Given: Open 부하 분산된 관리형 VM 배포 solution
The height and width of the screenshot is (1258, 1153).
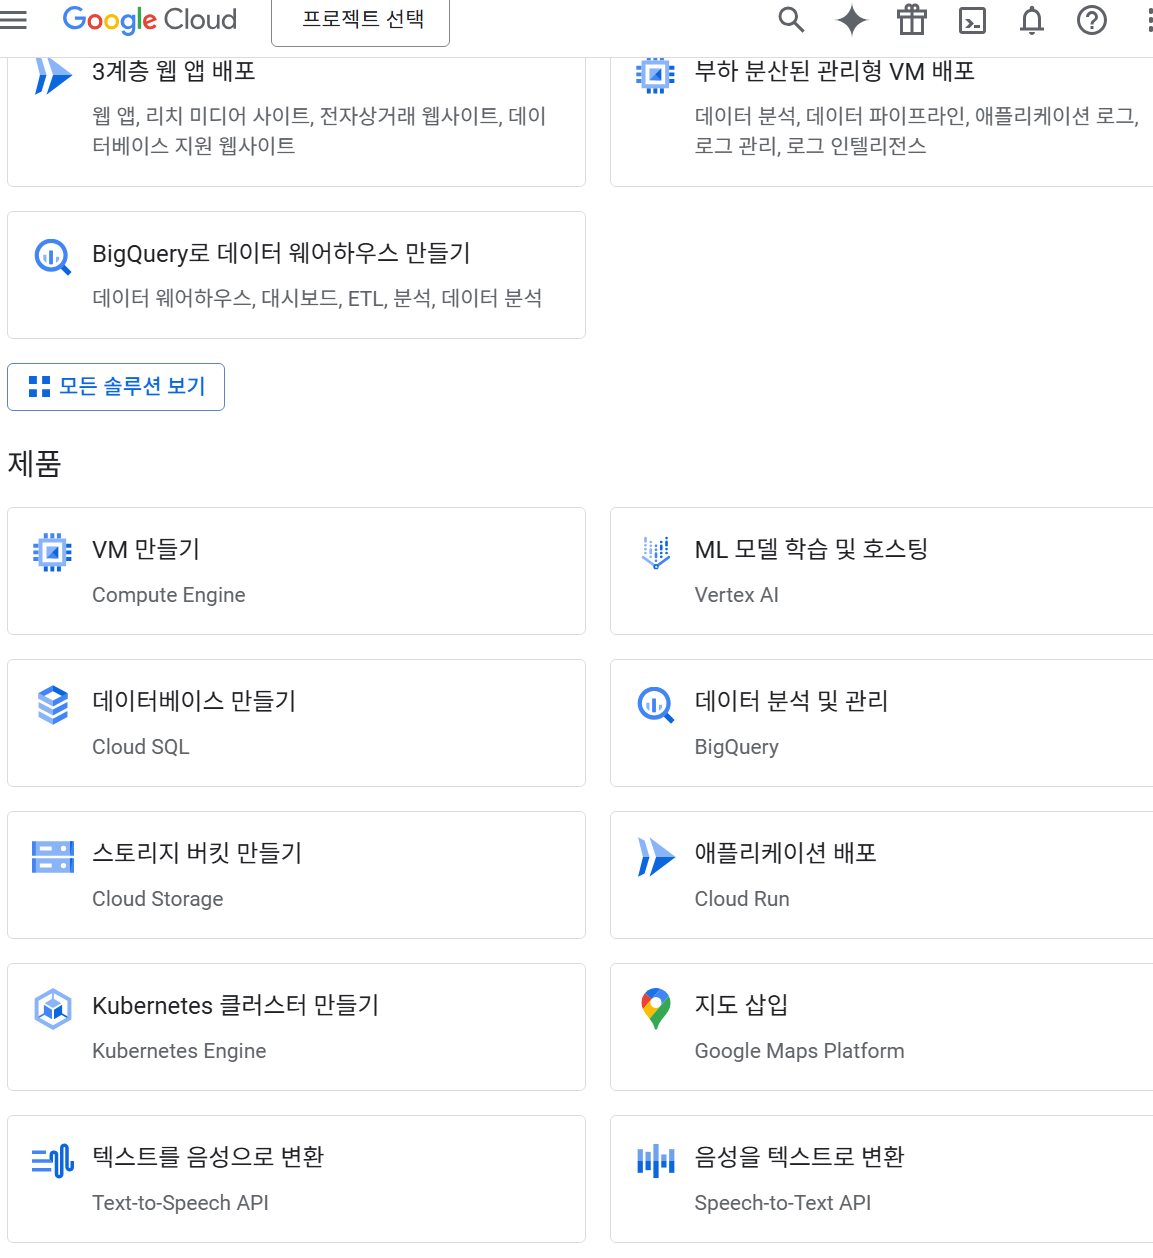Looking at the screenshot, I should tap(835, 71).
